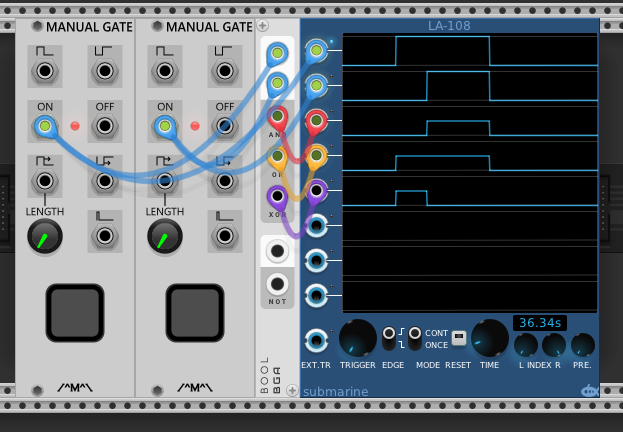Click the inverted gate output jack on left Manual Gate
Viewport: 623px width, 432px height.
[x=105, y=72]
